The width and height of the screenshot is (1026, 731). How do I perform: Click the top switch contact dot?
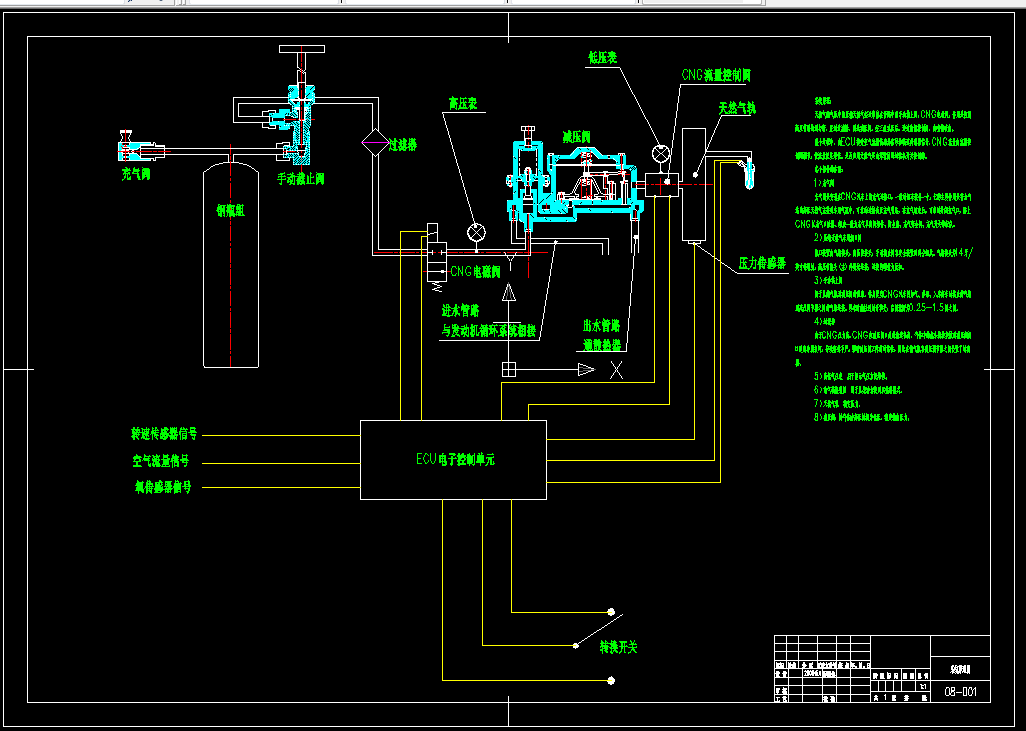[x=611, y=612]
